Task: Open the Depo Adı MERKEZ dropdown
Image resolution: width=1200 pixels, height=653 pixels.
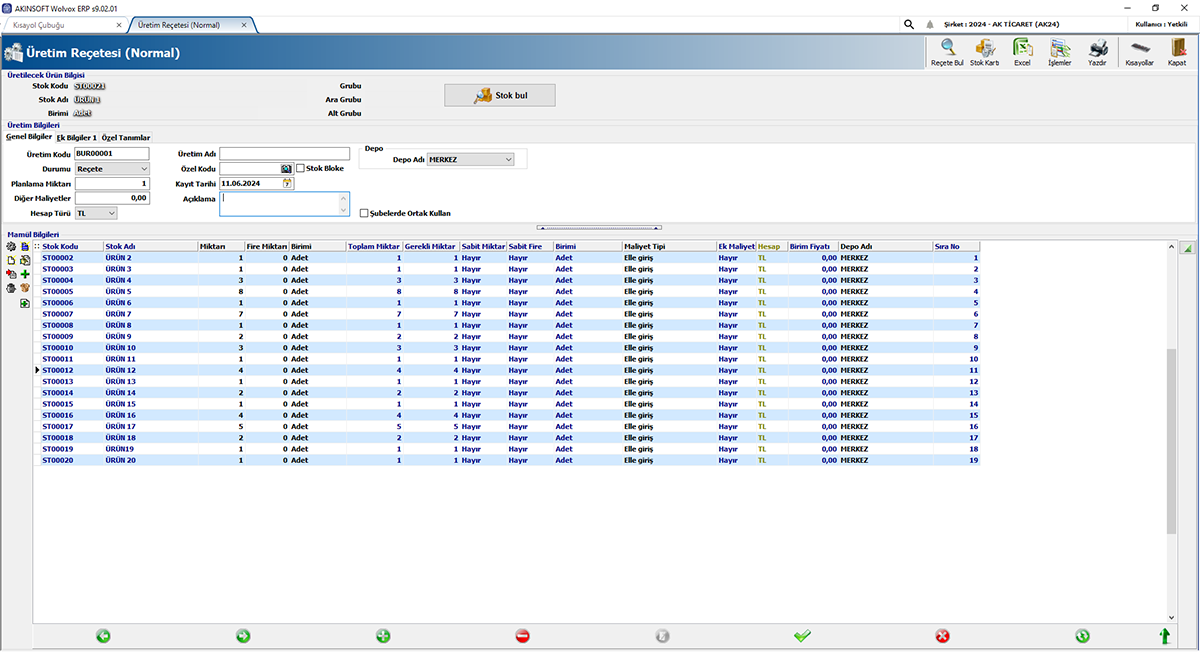Action: tap(507, 158)
